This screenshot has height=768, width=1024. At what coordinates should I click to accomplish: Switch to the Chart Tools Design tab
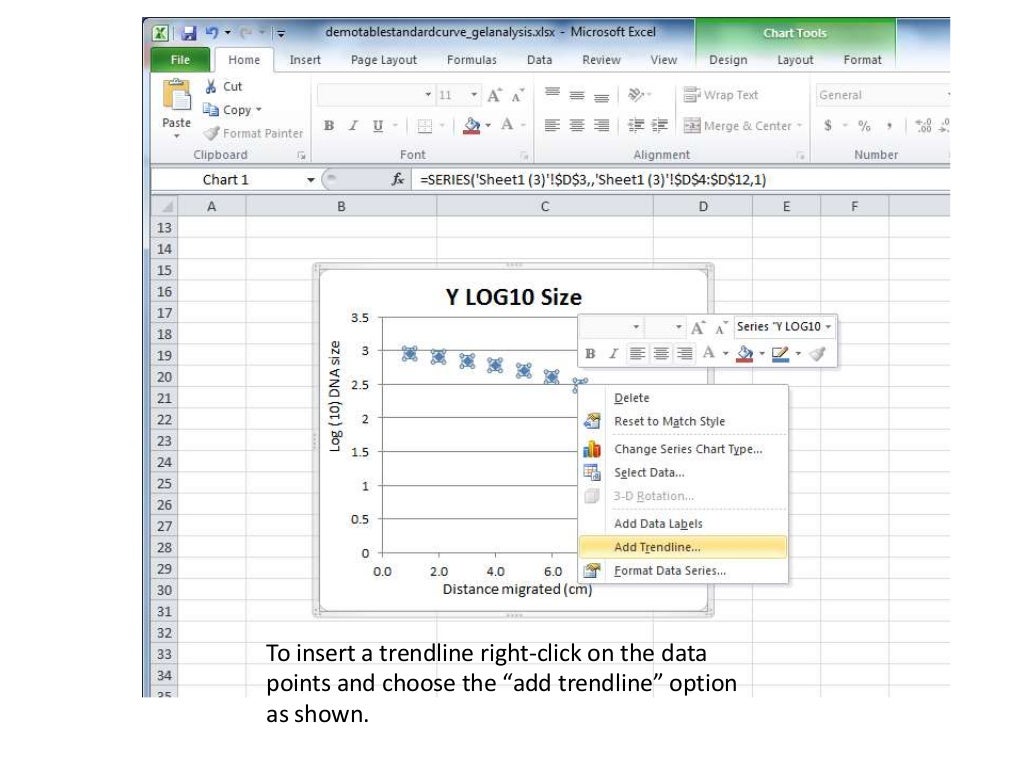coord(728,60)
